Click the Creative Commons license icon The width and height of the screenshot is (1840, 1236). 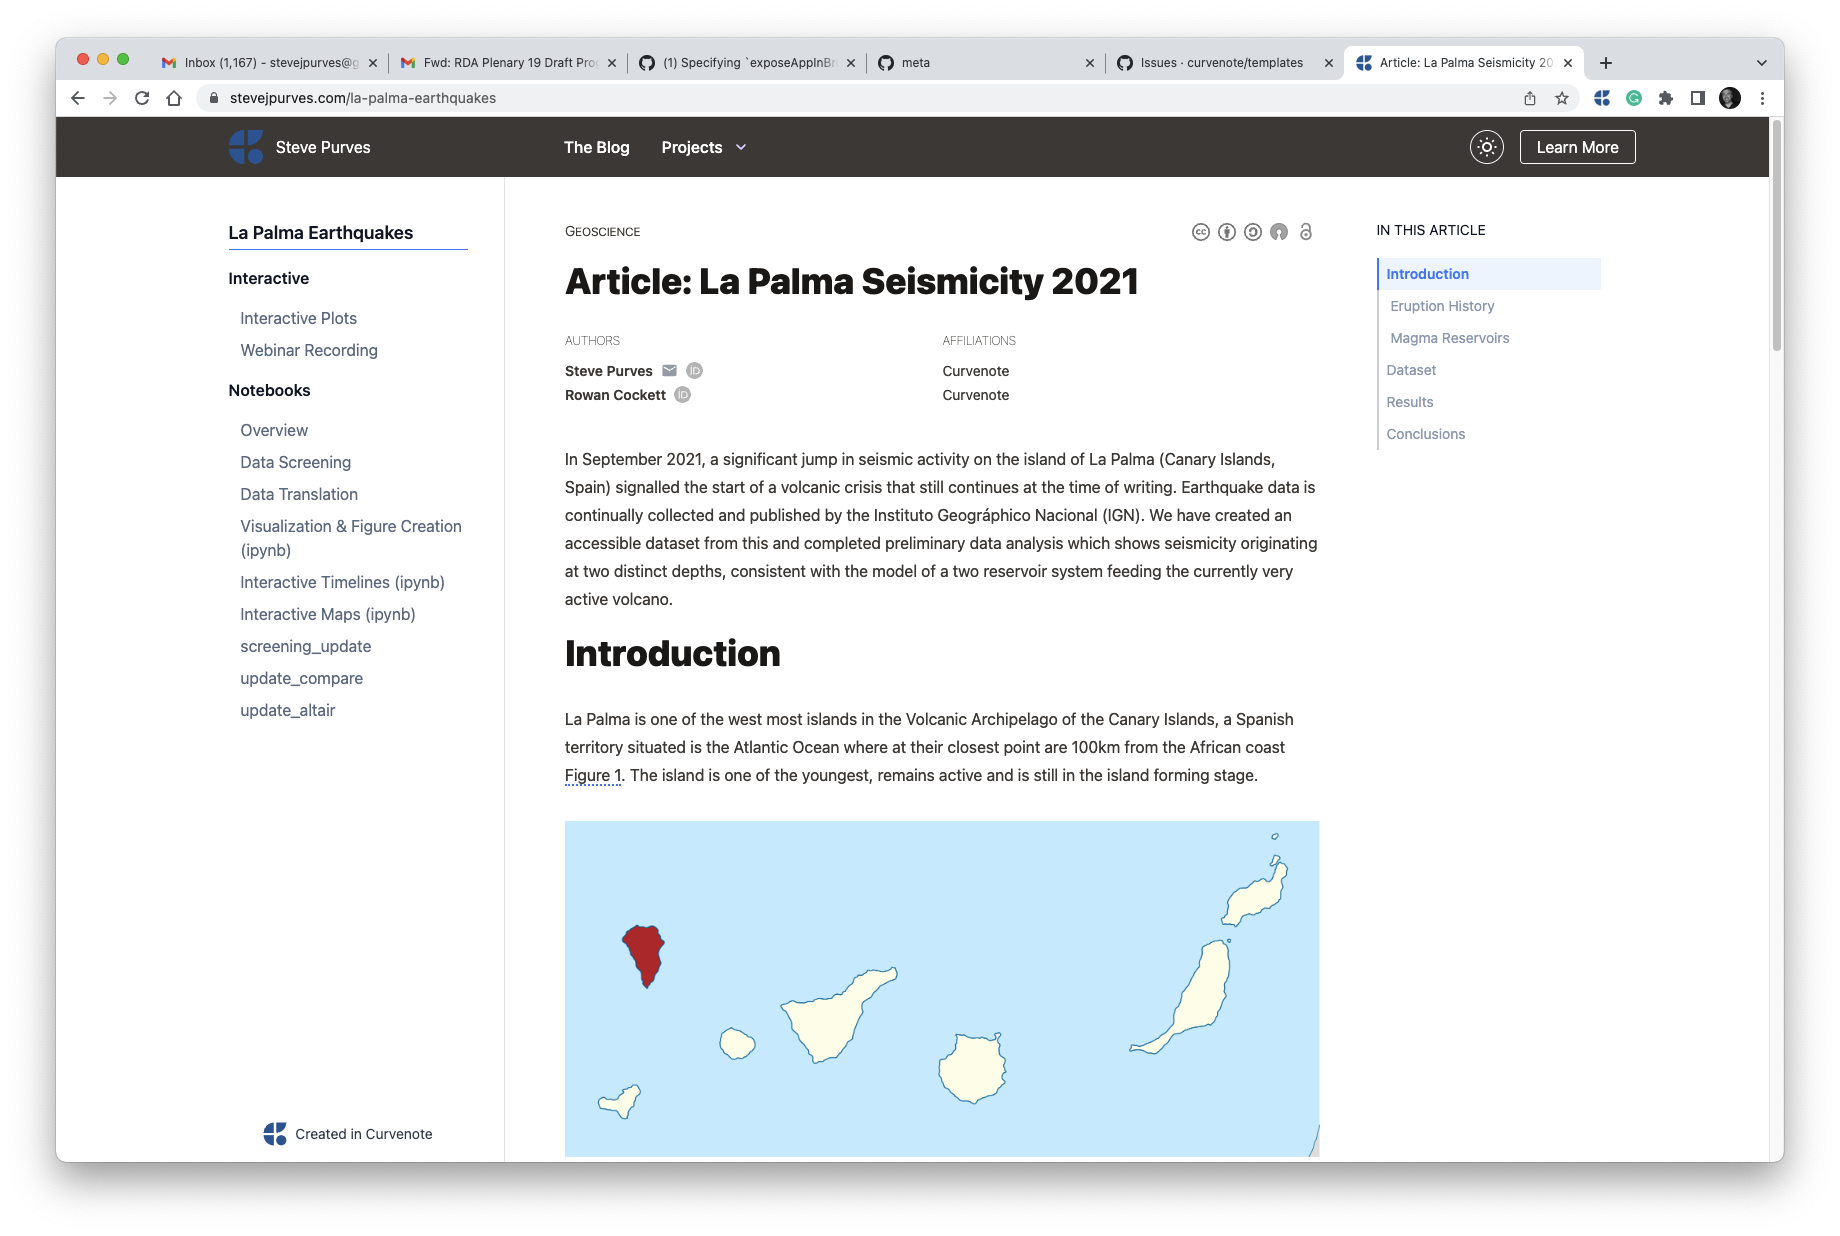click(x=1200, y=232)
